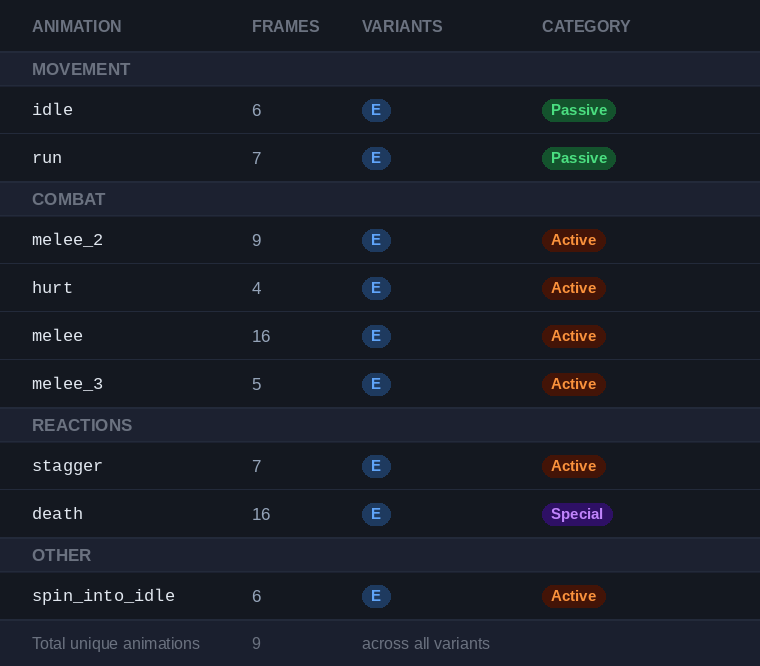Click the Active tag for hurt
This screenshot has height=666, width=760.
573,288
